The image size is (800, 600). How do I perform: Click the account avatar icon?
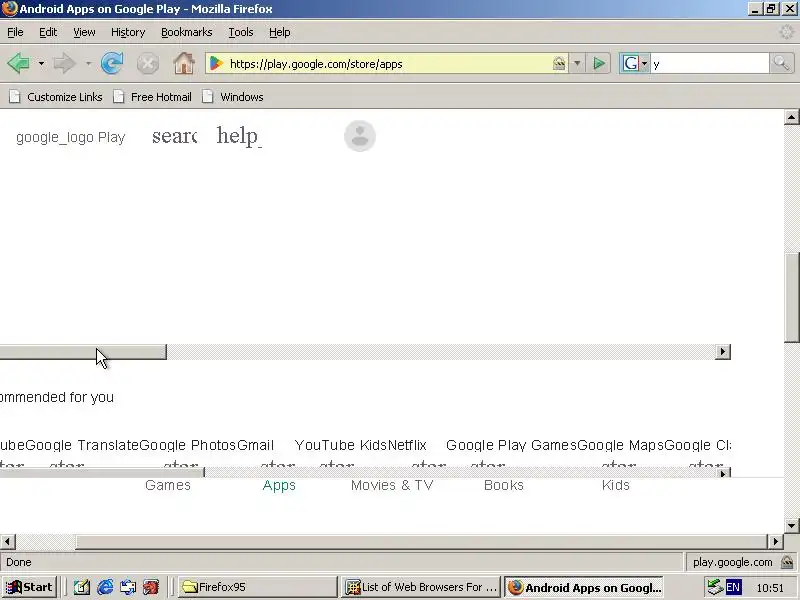pos(360,136)
